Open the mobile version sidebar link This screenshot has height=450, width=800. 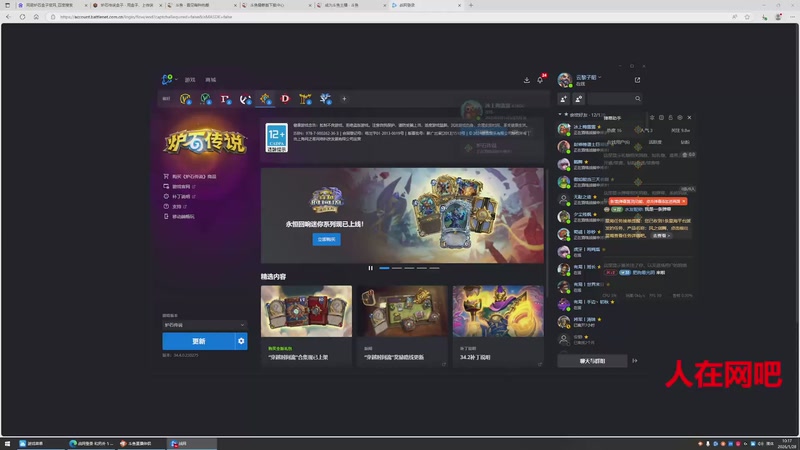(x=179, y=216)
